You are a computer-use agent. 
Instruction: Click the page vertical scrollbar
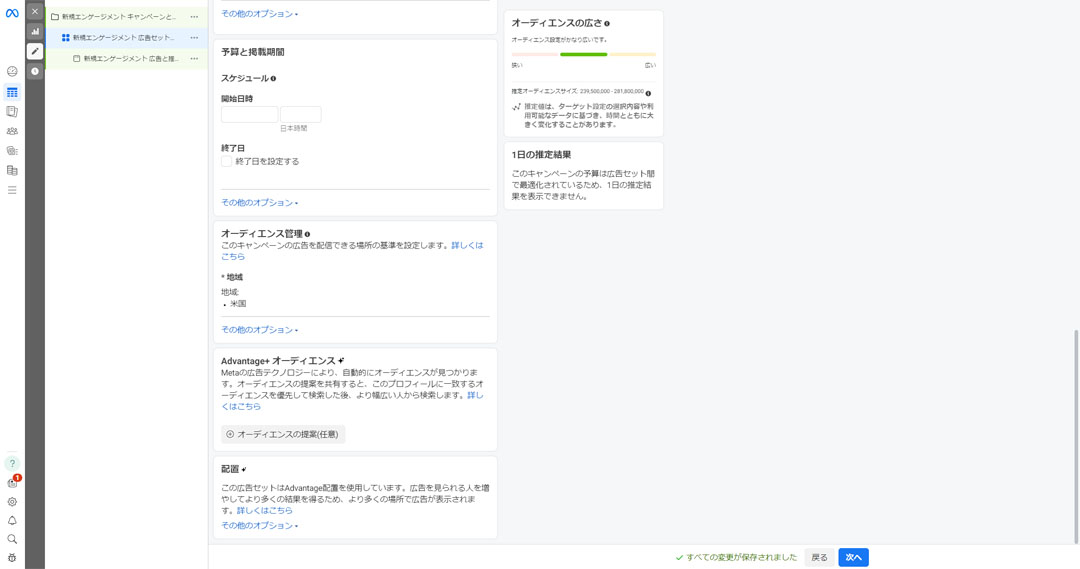(x=1076, y=436)
